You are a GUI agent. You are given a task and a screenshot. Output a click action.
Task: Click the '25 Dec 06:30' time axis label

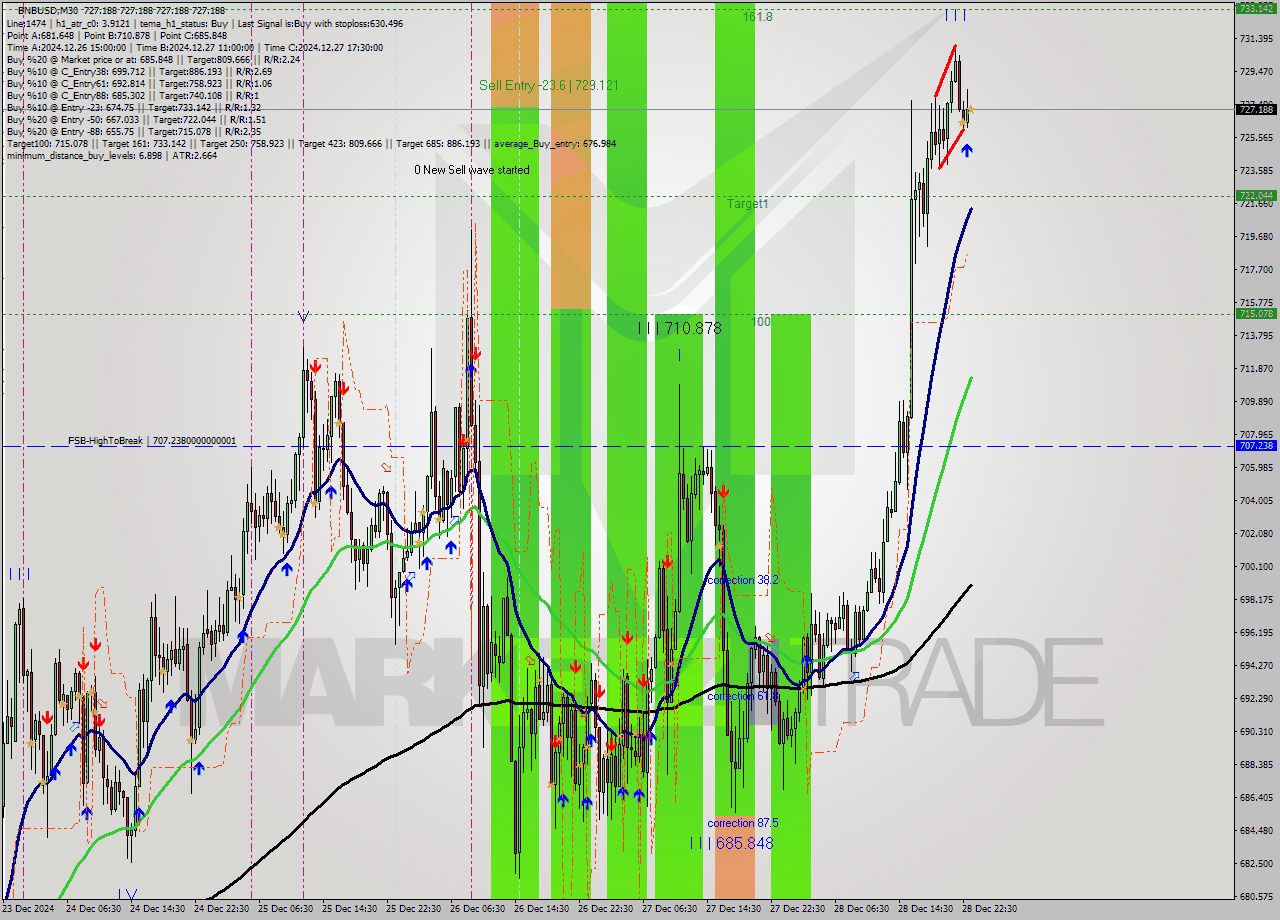[x=285, y=909]
